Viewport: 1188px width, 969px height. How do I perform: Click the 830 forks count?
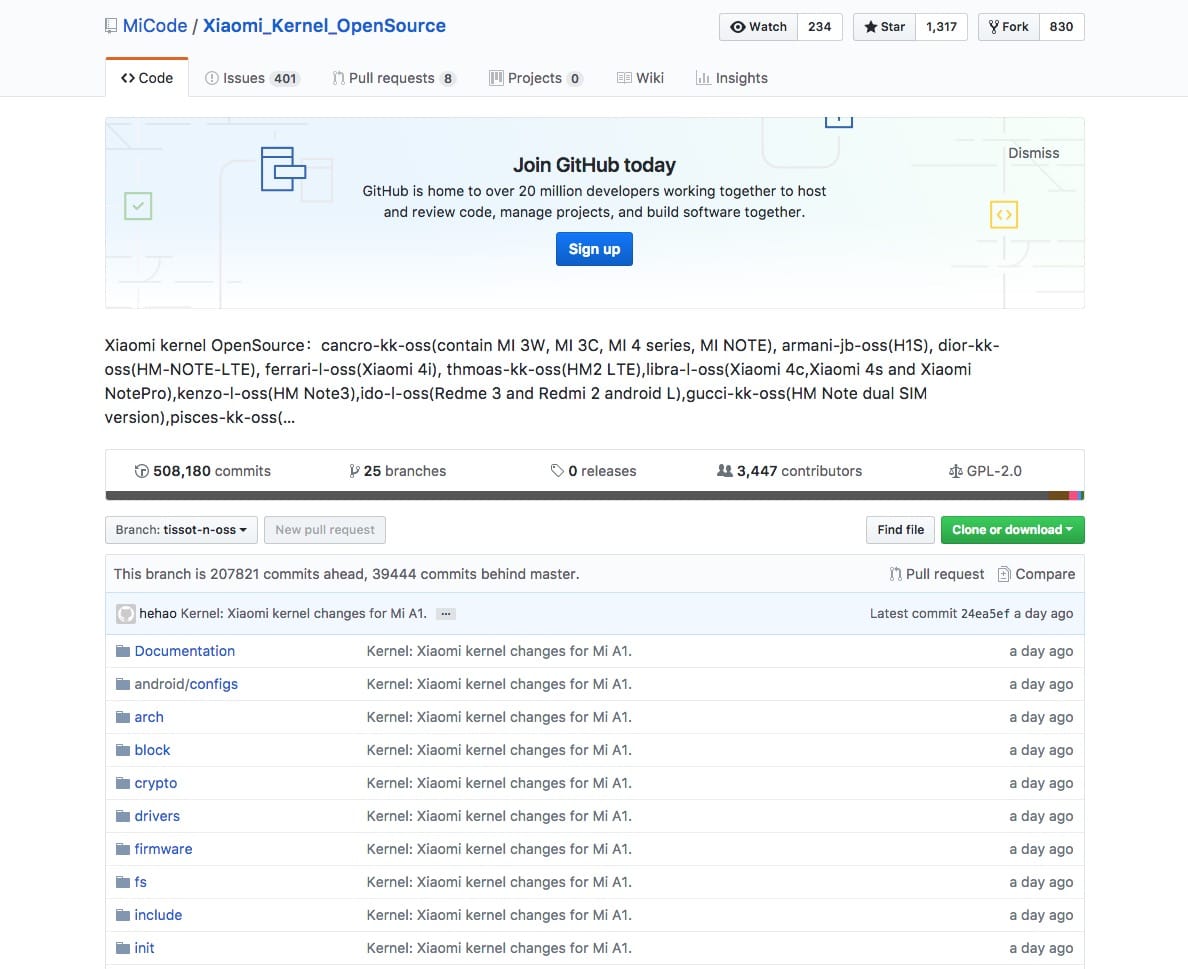click(1061, 27)
